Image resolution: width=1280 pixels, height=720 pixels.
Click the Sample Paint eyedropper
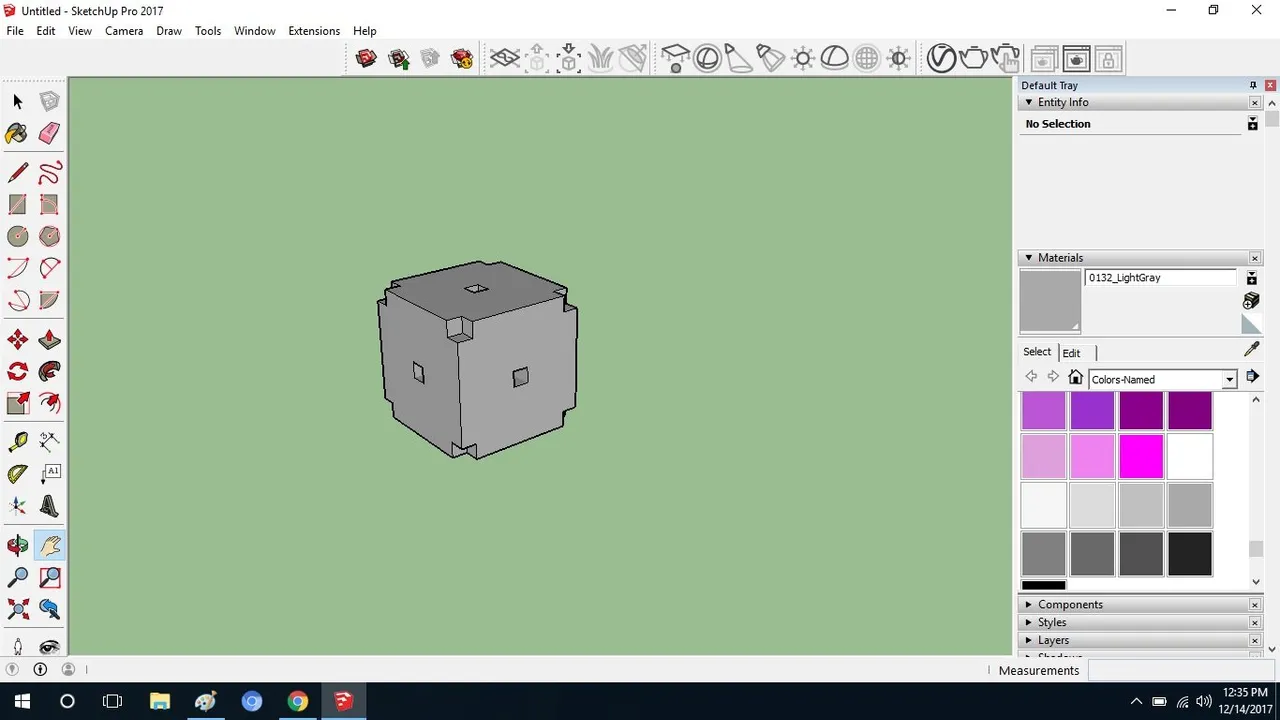(1251, 349)
